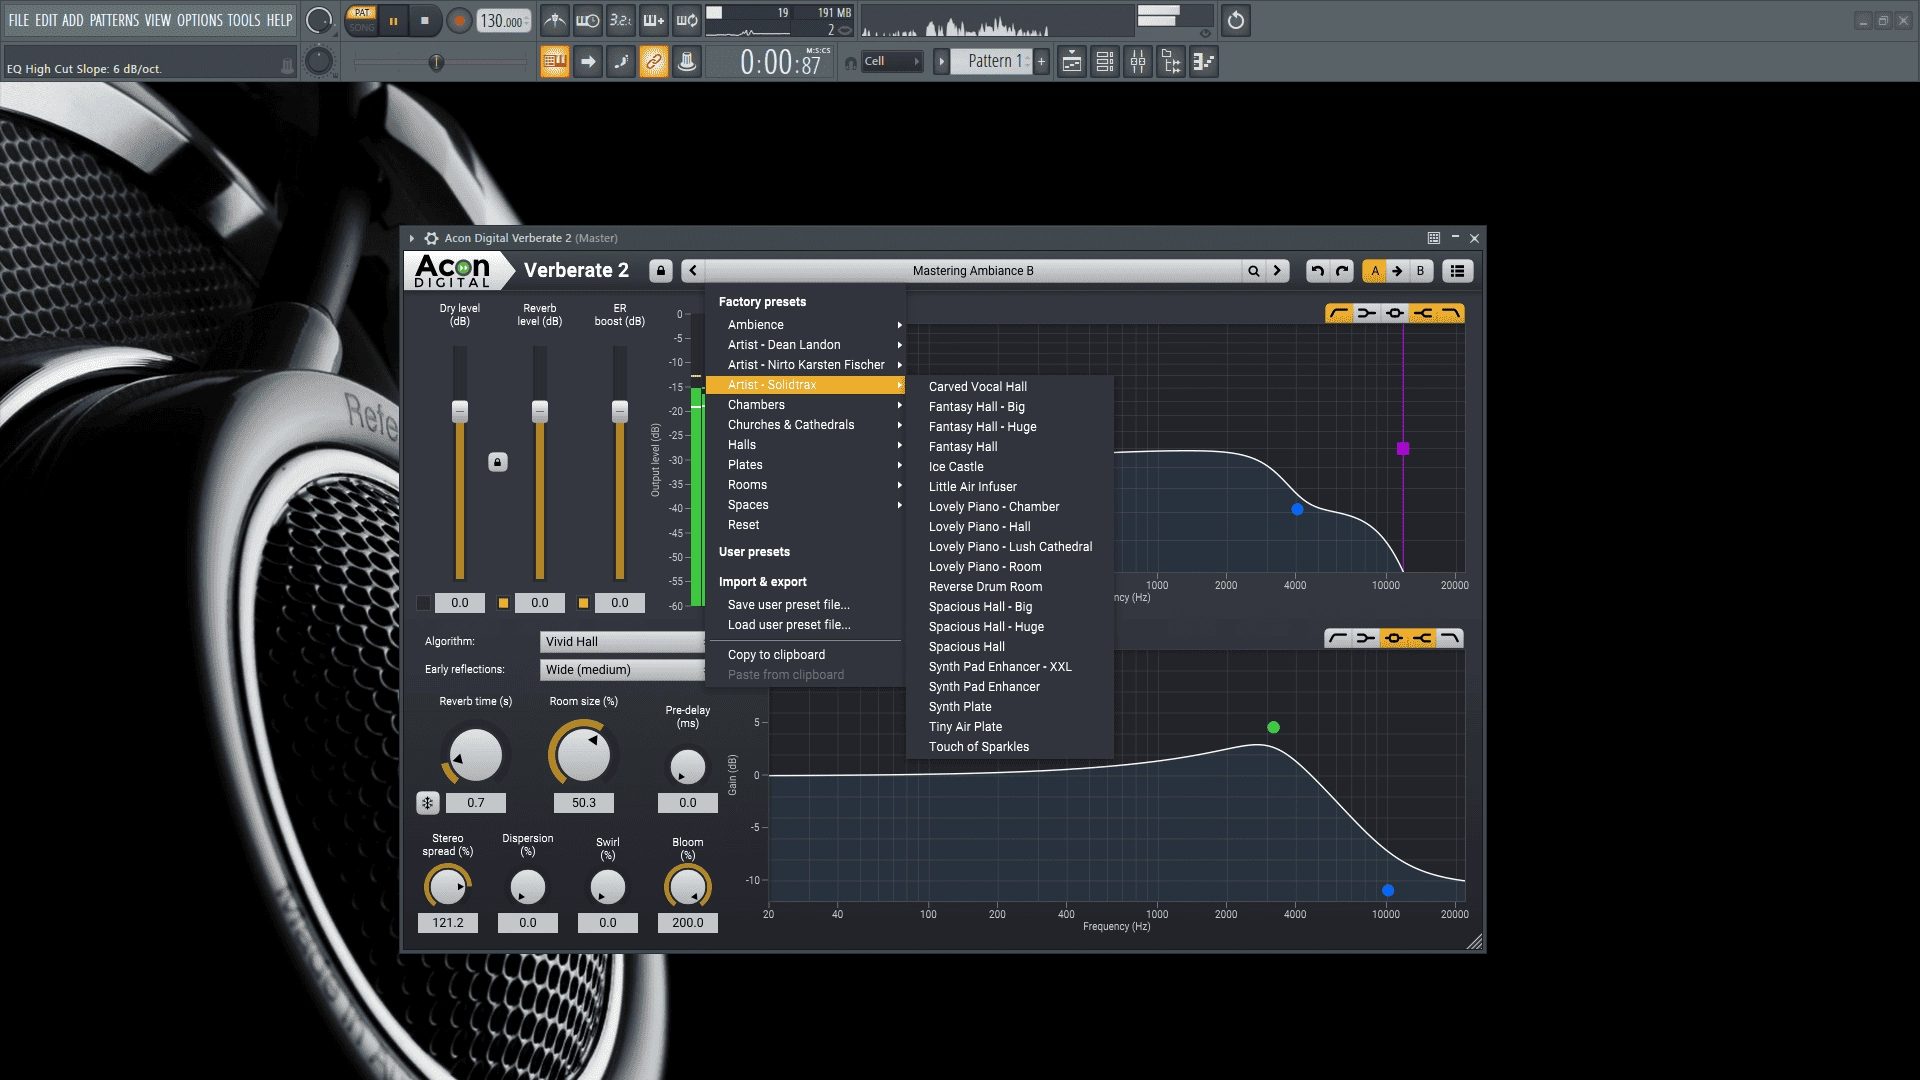
Task: Click the loop recording icon
Action: coord(687,20)
